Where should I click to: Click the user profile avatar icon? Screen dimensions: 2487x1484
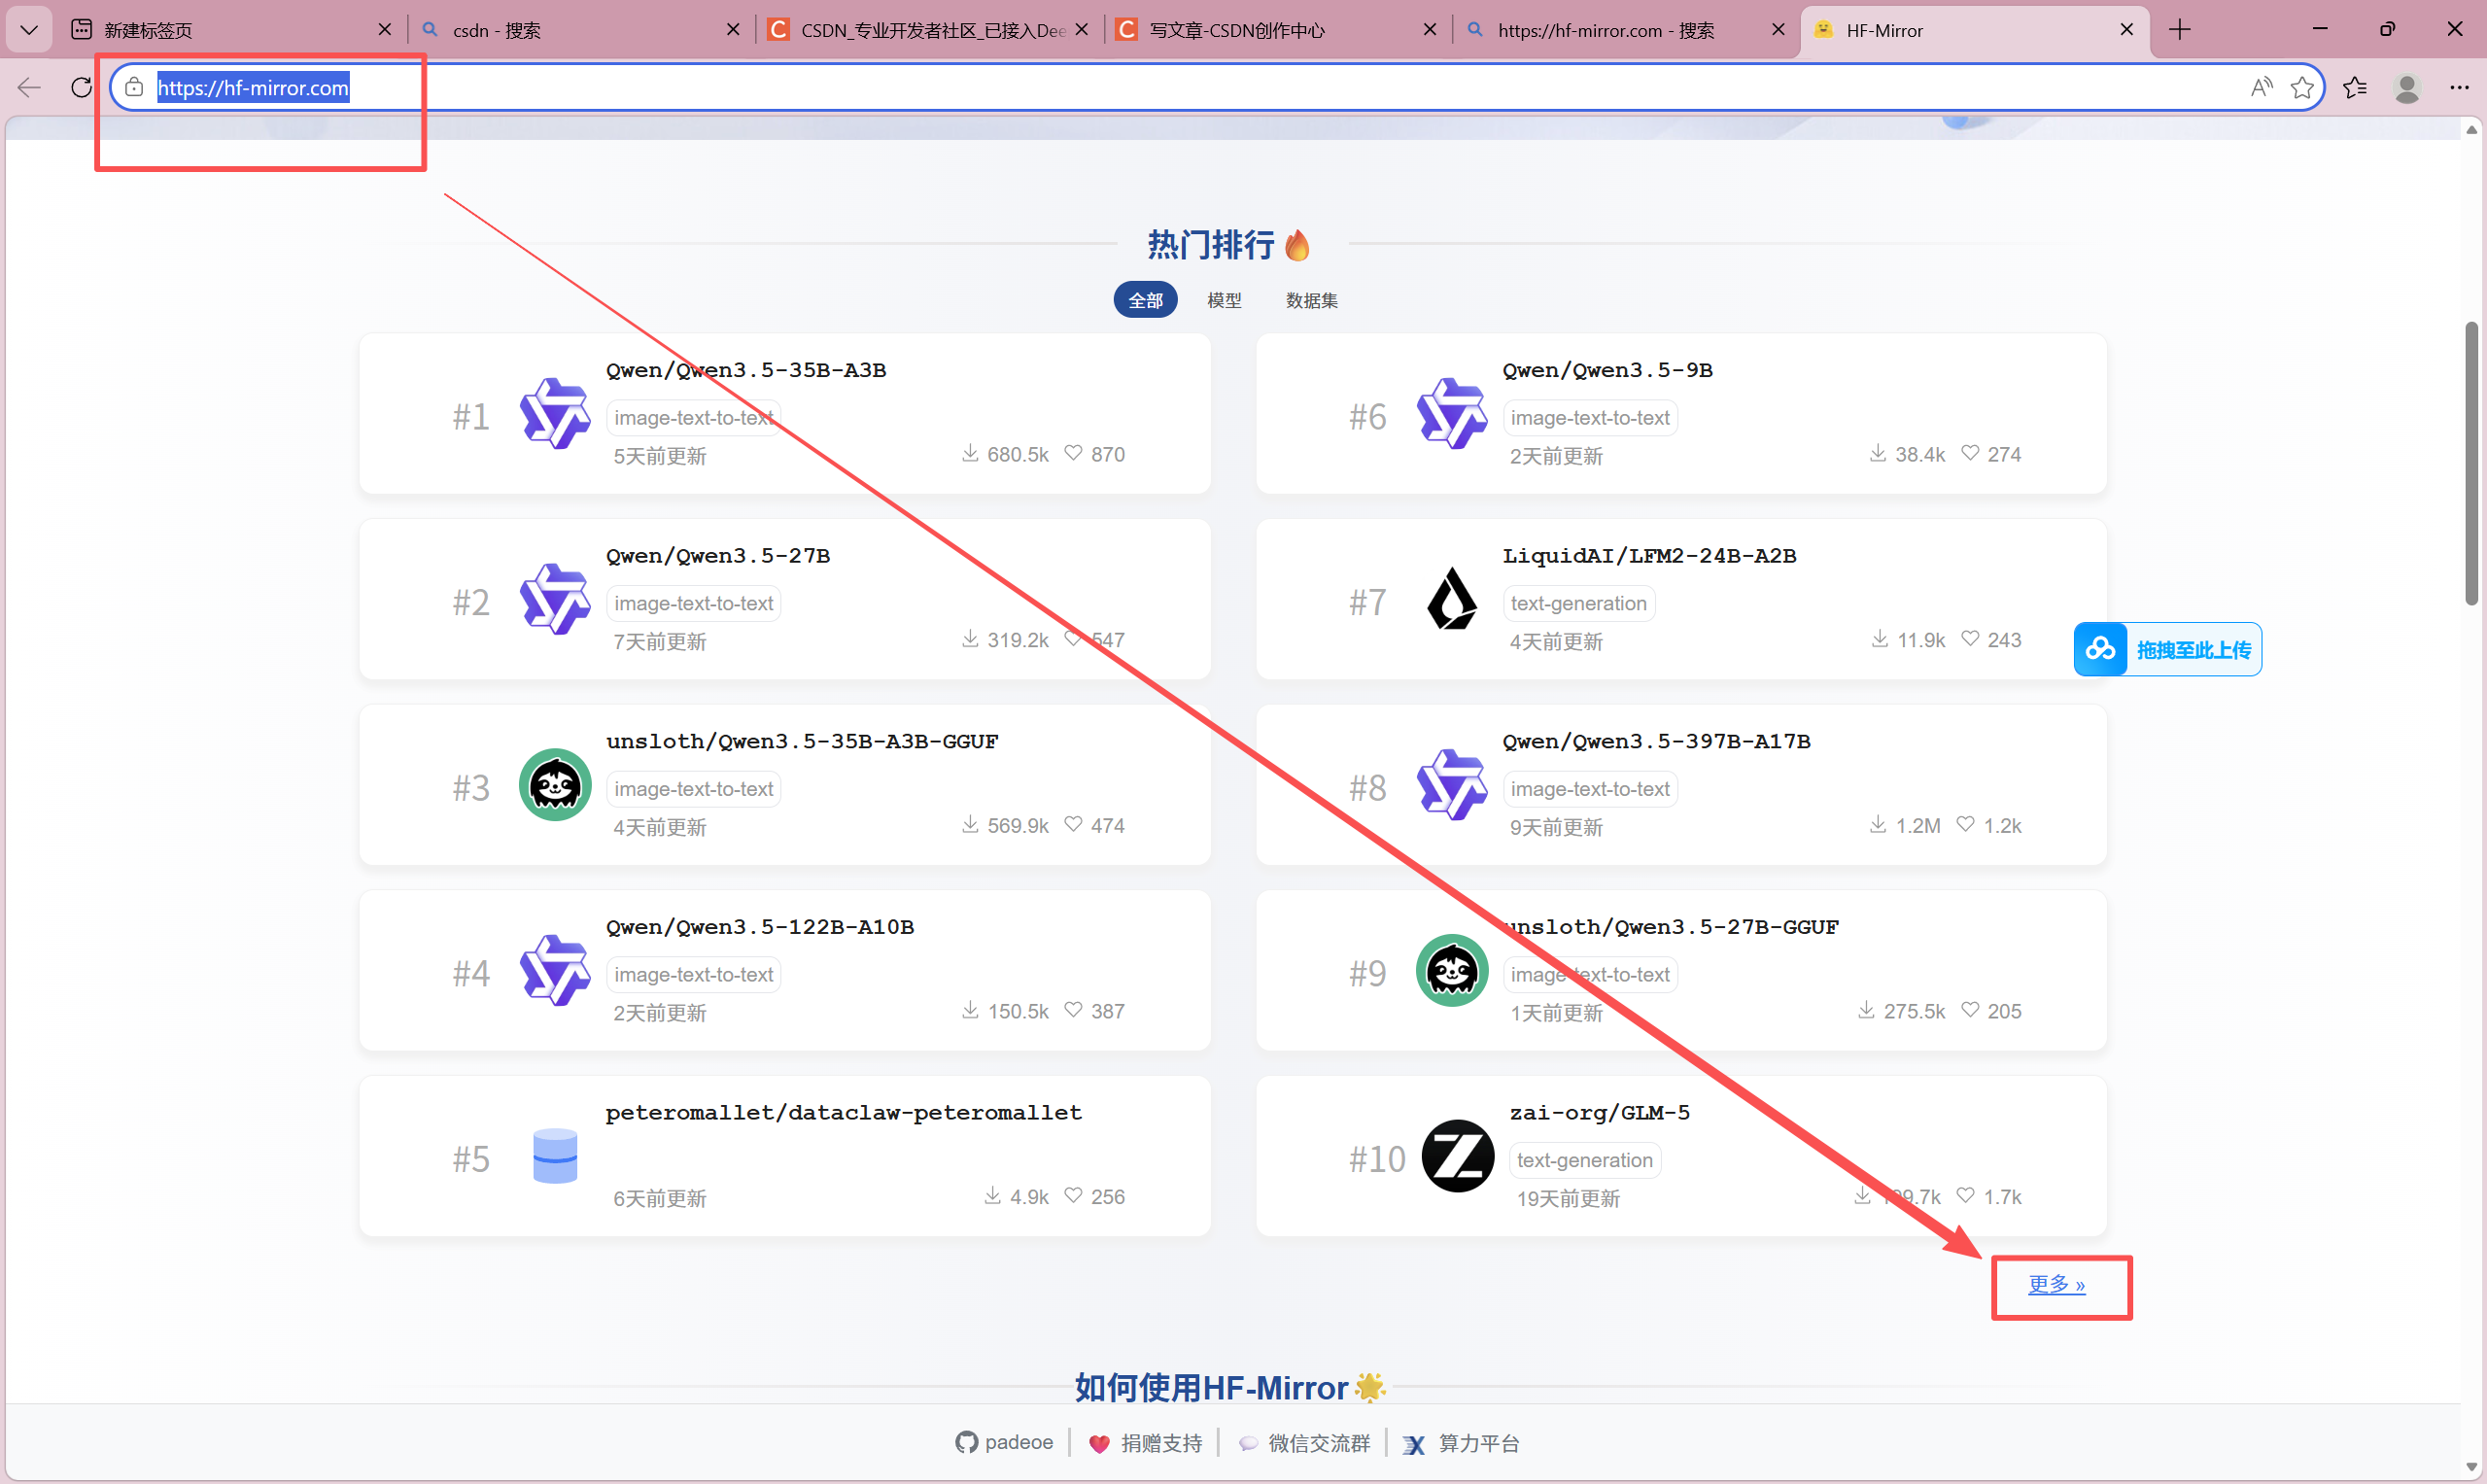pos(2407,88)
